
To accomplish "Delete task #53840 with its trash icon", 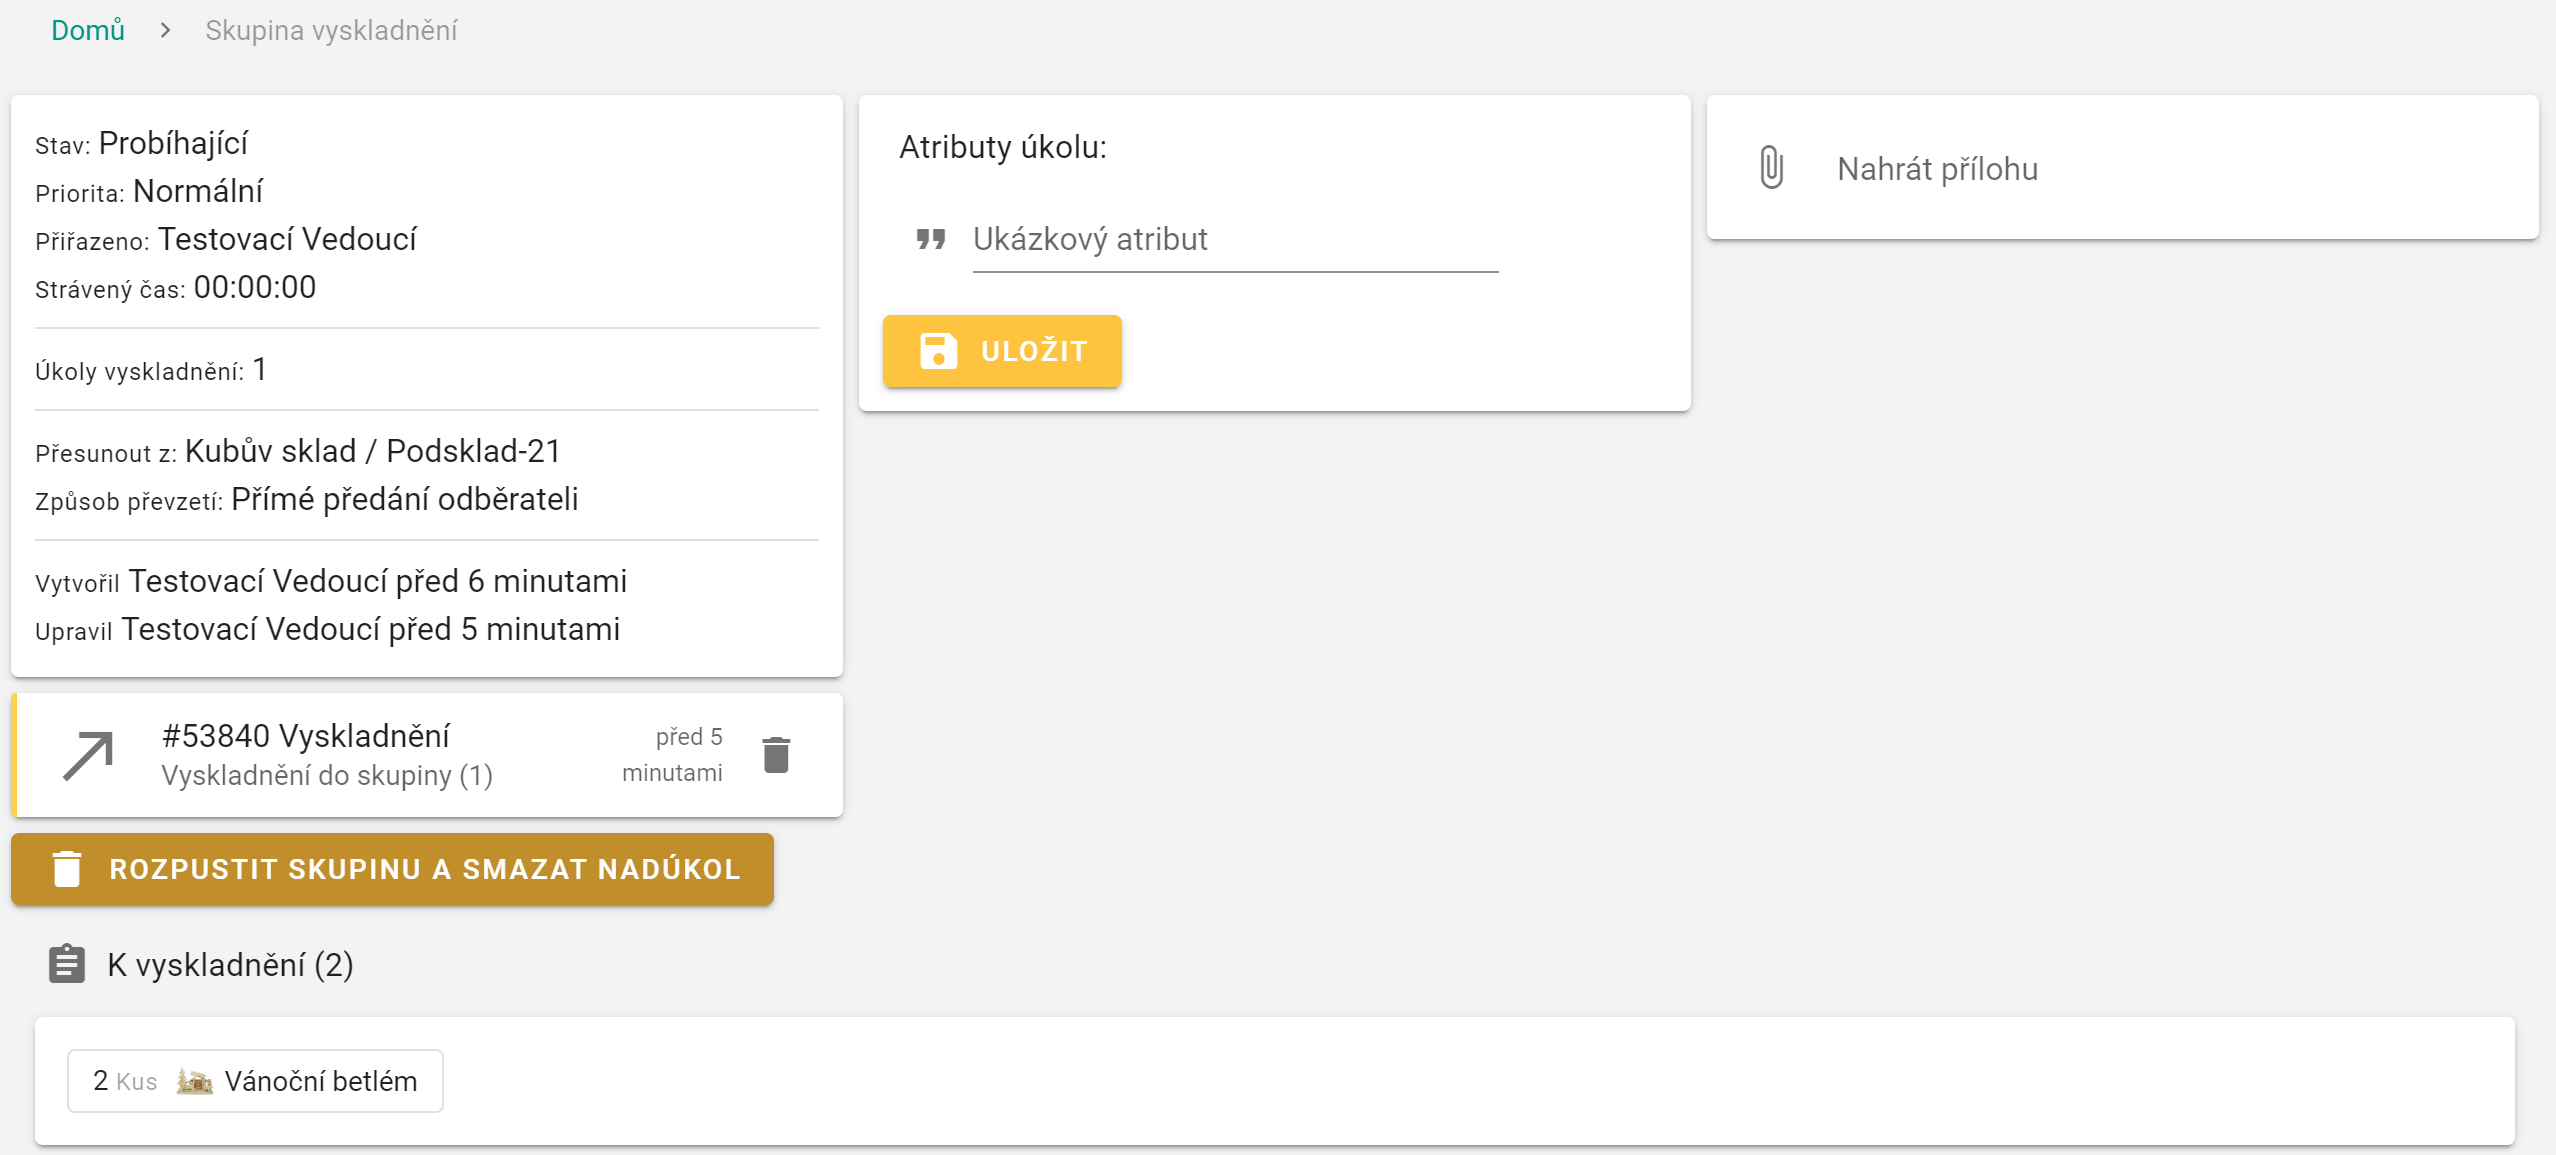I will 776,755.
